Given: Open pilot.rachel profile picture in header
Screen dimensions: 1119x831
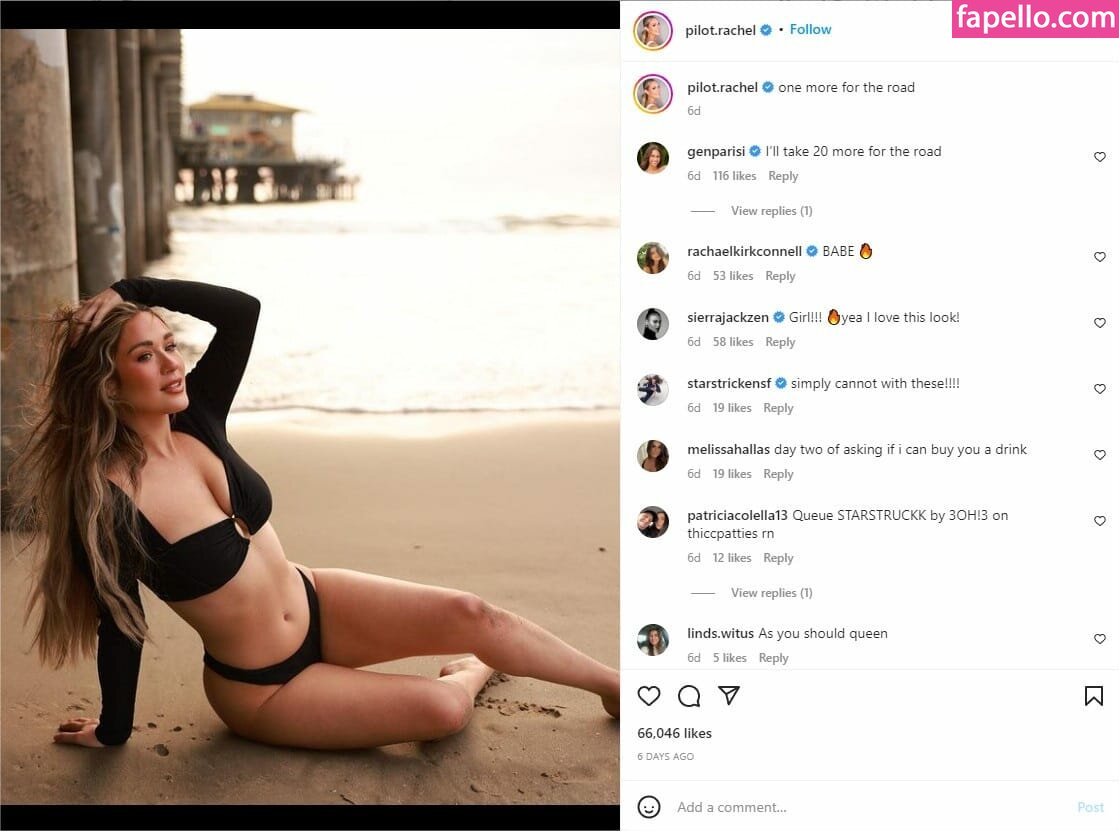Looking at the screenshot, I should [x=652, y=31].
